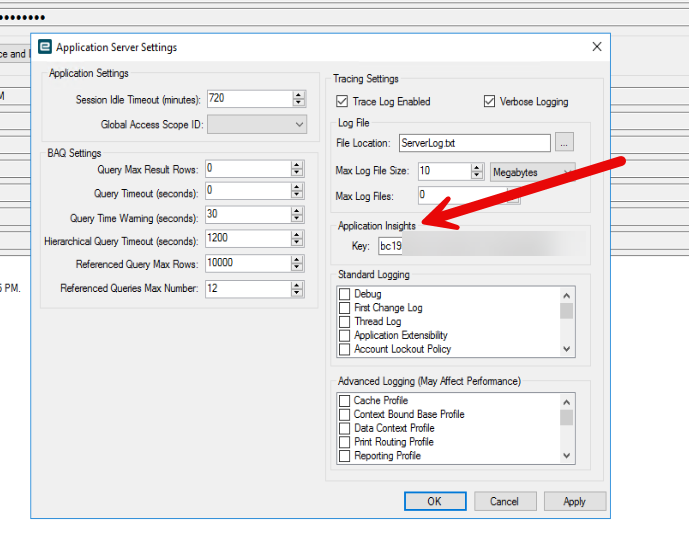Enable the Debug standard logging option

[x=344, y=294]
